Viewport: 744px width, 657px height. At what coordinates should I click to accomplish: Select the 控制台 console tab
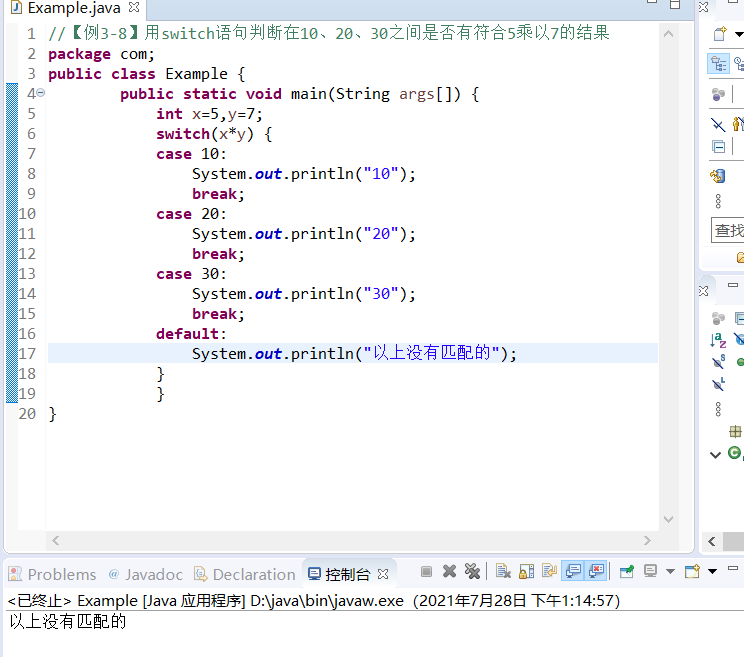pos(339,574)
